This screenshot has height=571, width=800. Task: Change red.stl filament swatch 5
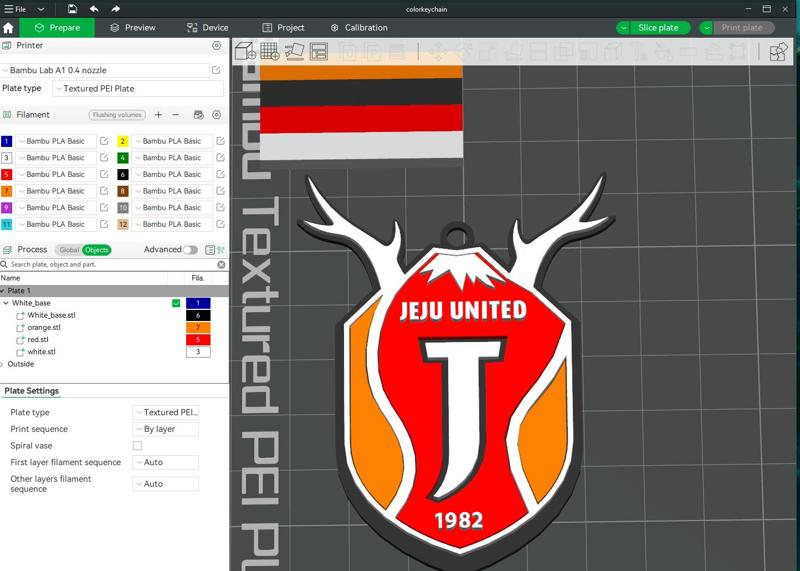pyautogui.click(x=198, y=340)
